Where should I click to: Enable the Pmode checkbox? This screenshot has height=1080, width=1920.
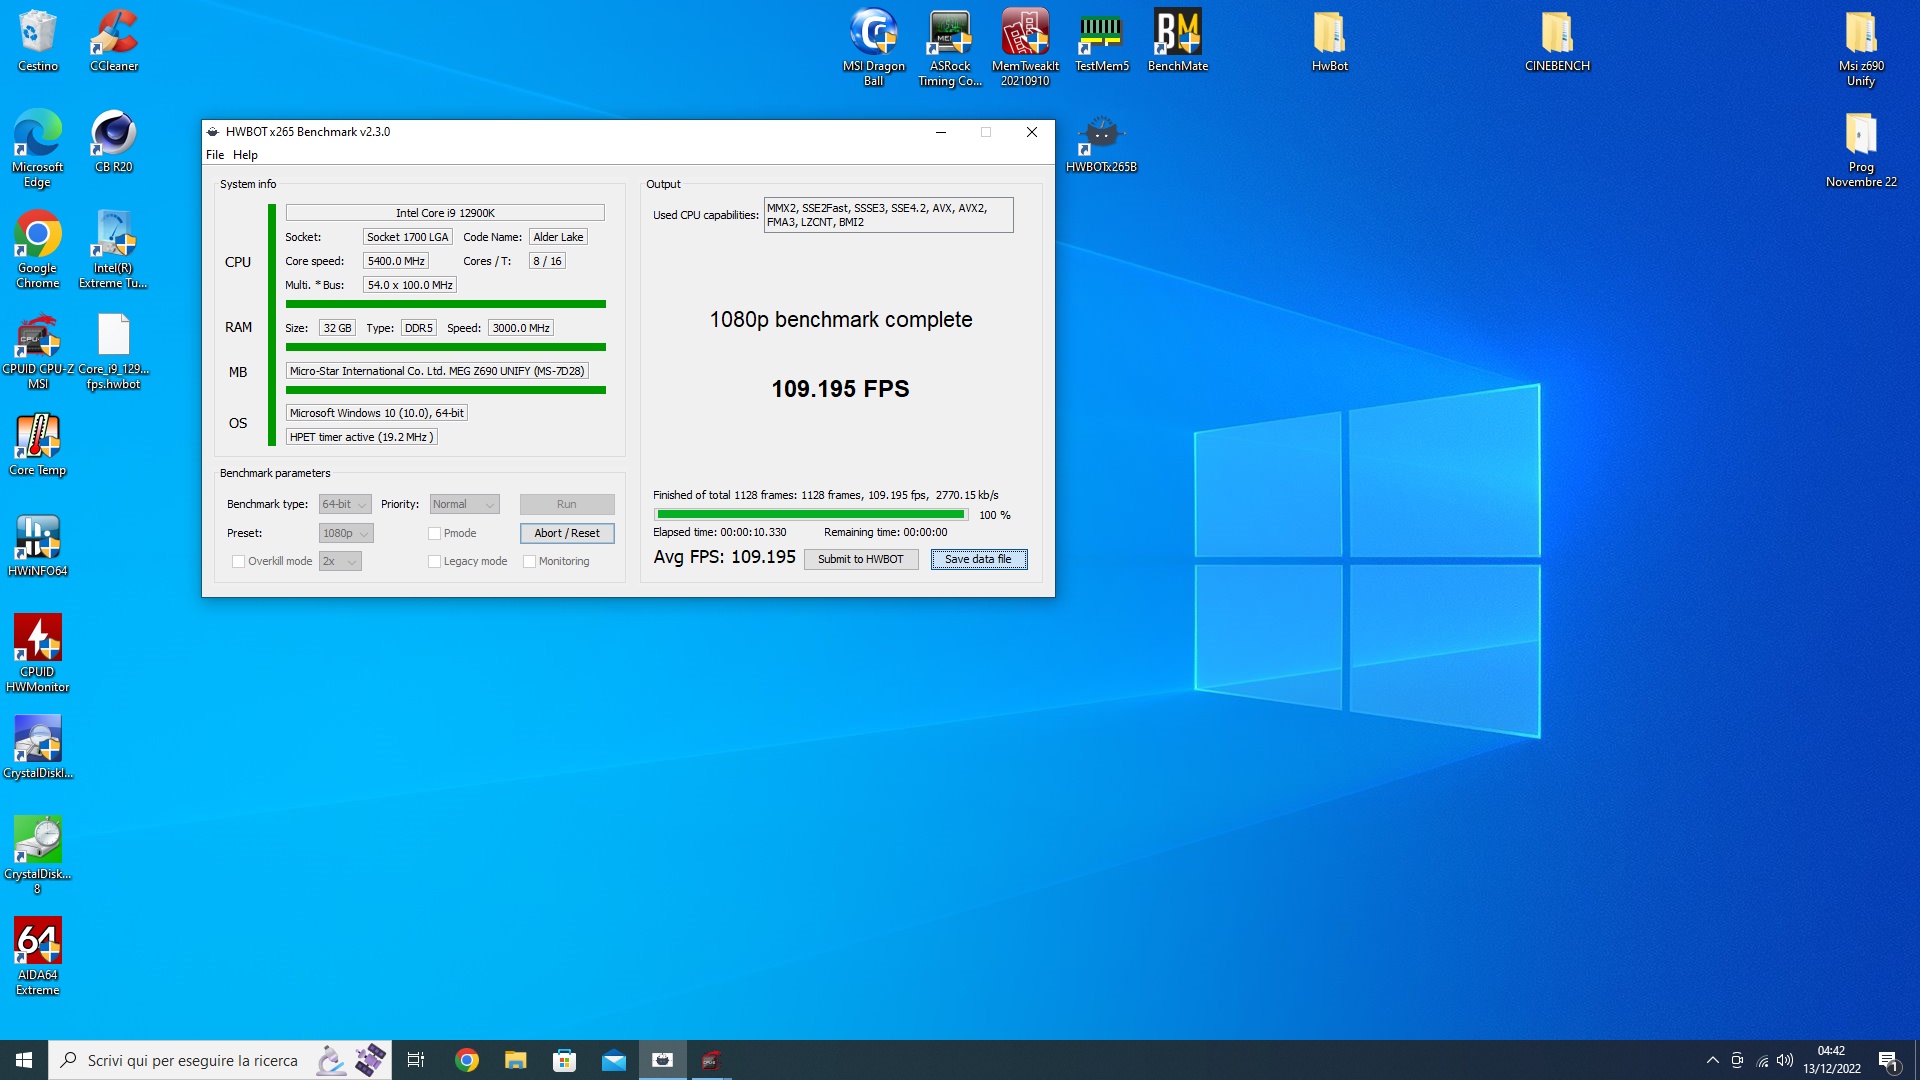click(x=435, y=534)
